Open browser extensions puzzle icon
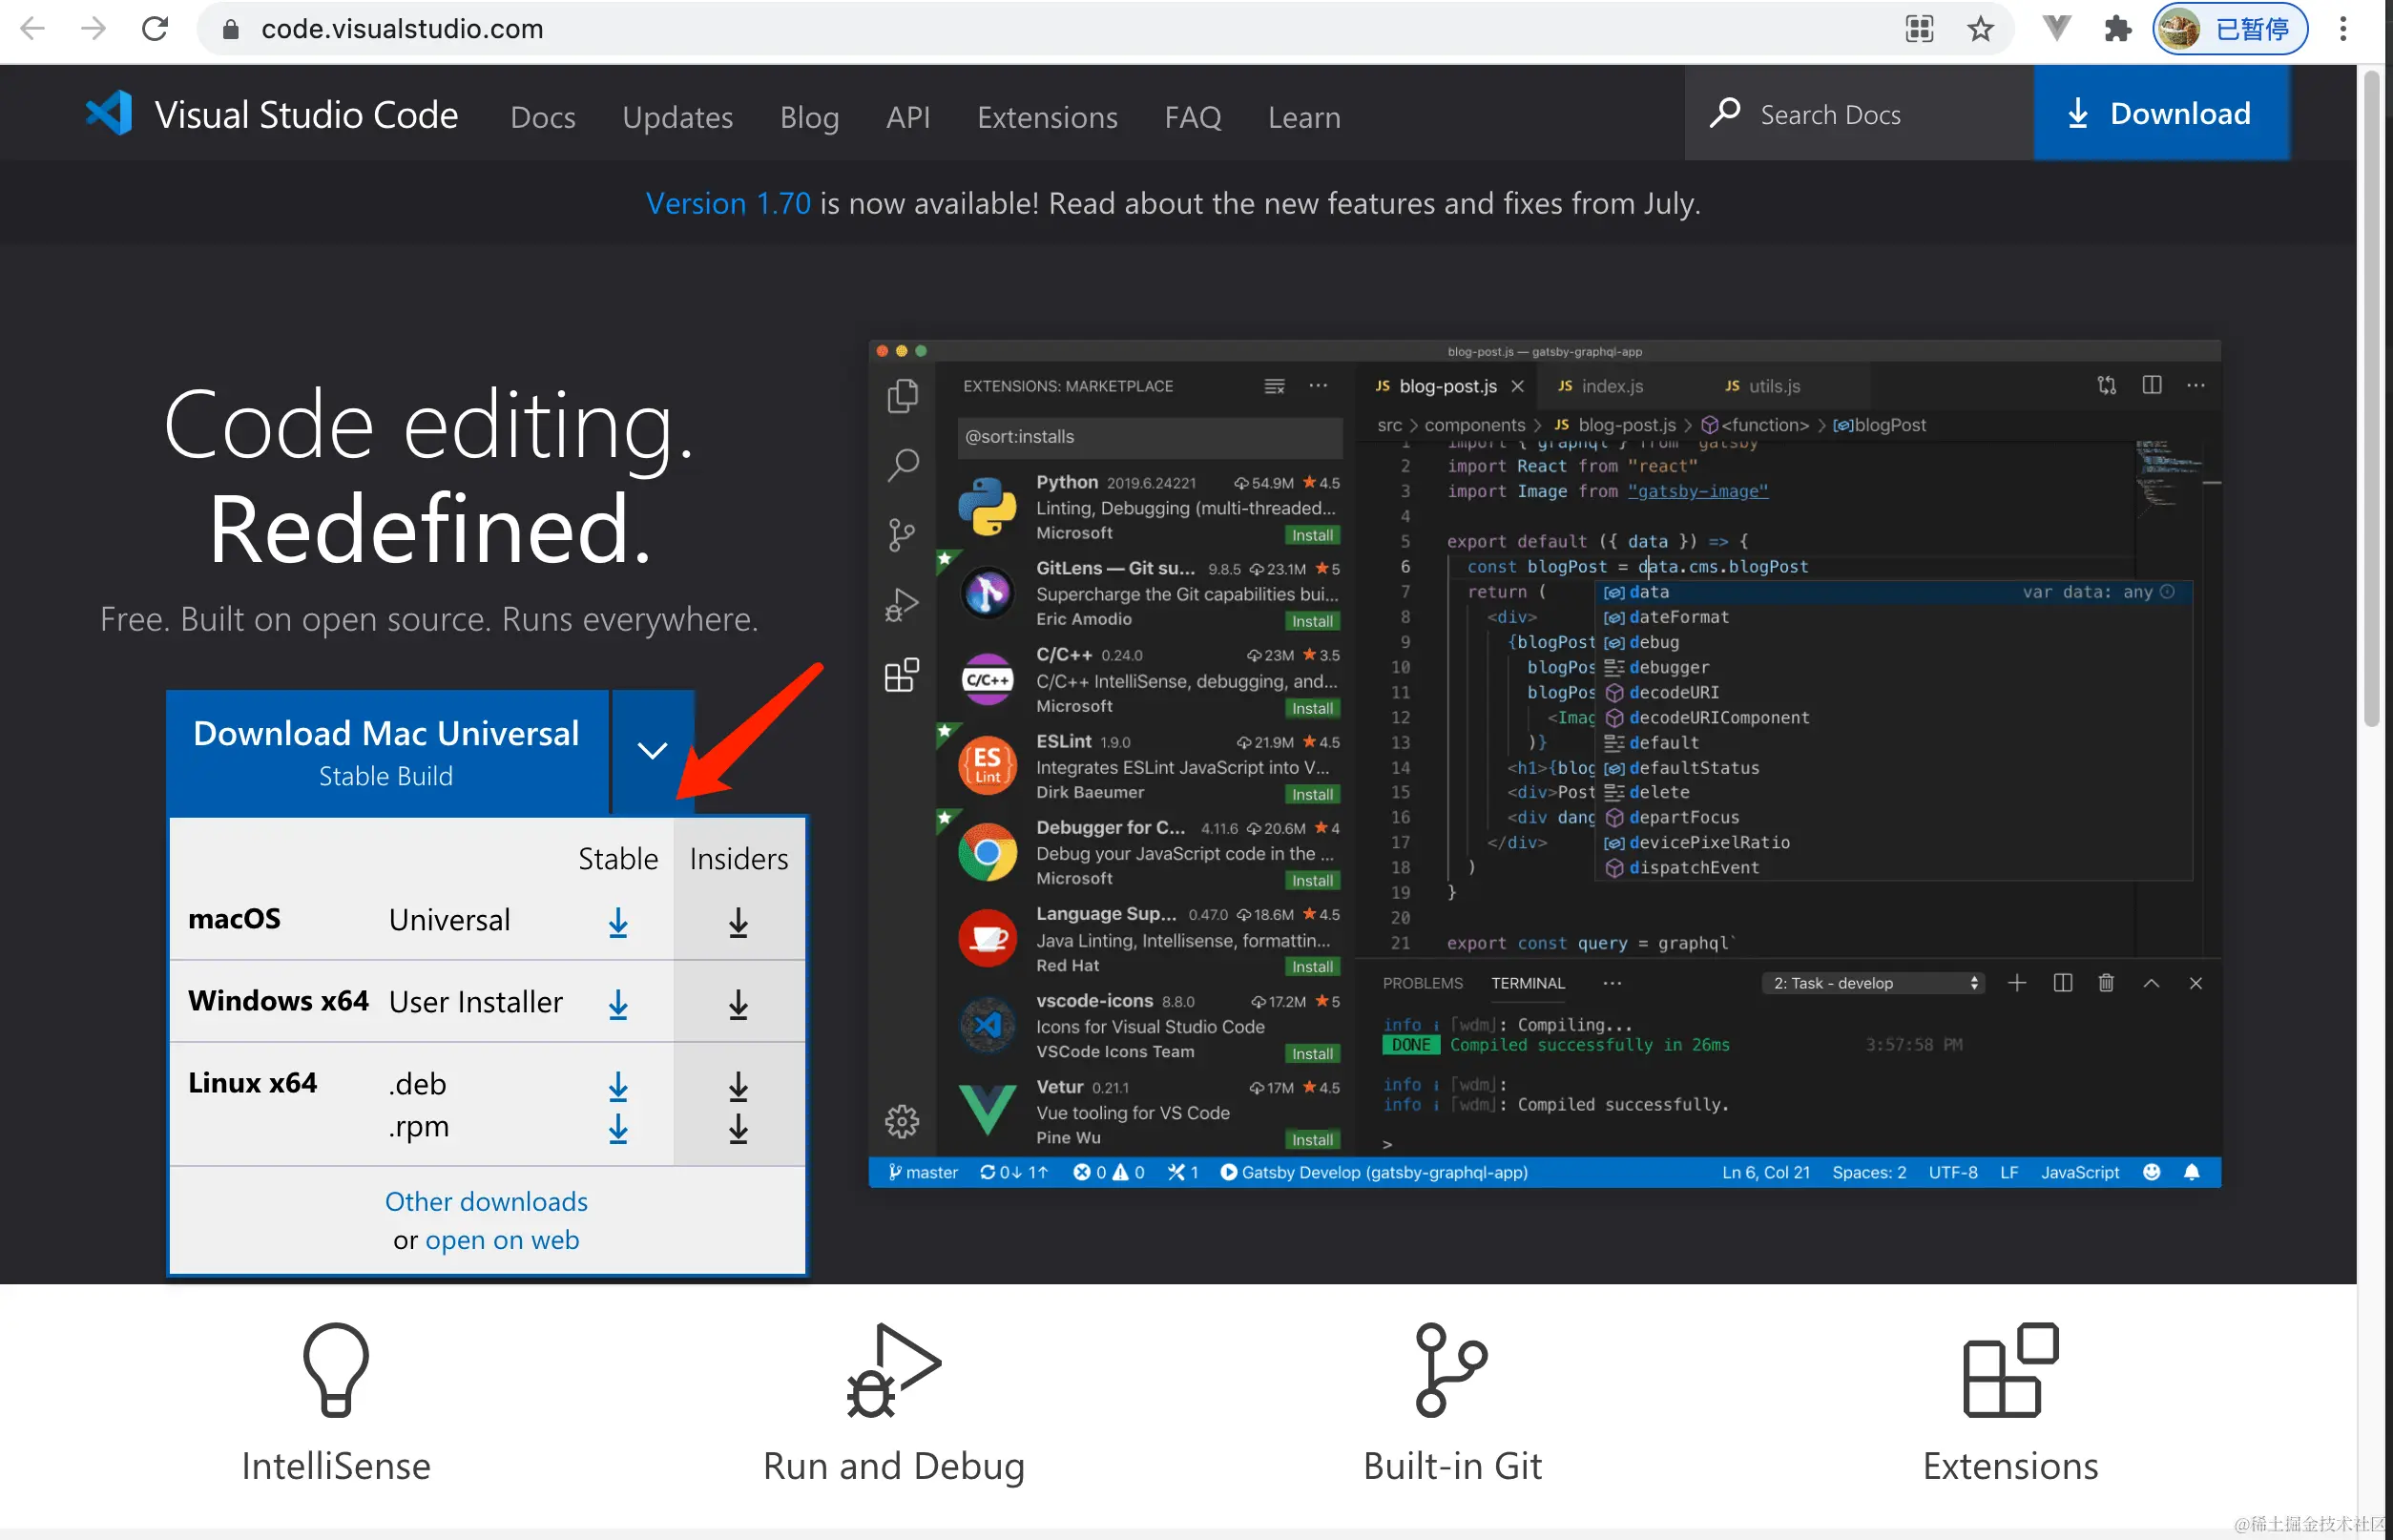Image resolution: width=2393 pixels, height=1540 pixels. (2118, 29)
